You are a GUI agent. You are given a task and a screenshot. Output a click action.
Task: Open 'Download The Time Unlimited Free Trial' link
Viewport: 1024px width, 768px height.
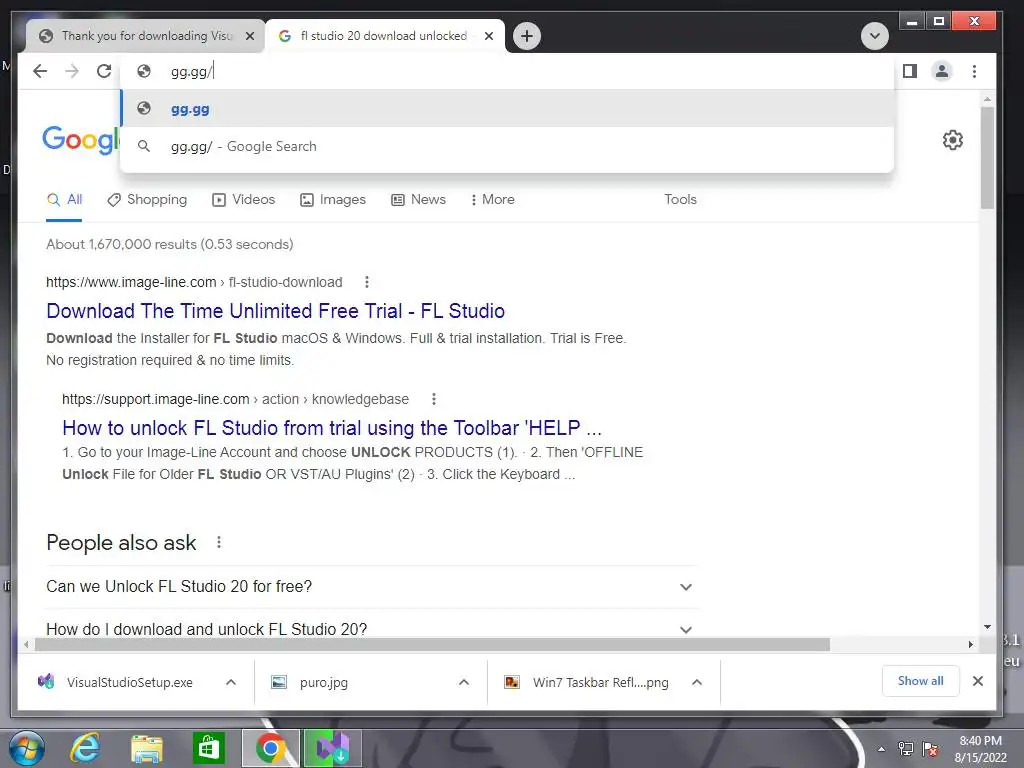pos(276,311)
